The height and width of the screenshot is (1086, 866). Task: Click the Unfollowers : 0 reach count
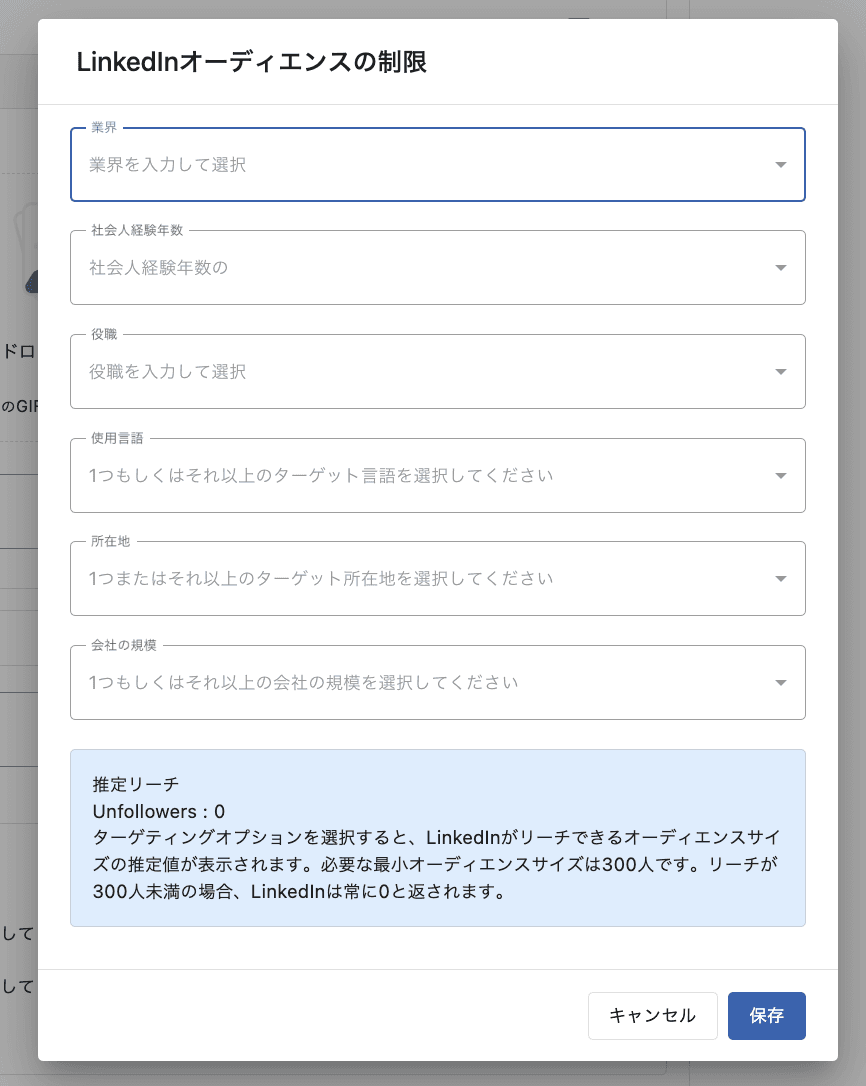[x=158, y=811]
